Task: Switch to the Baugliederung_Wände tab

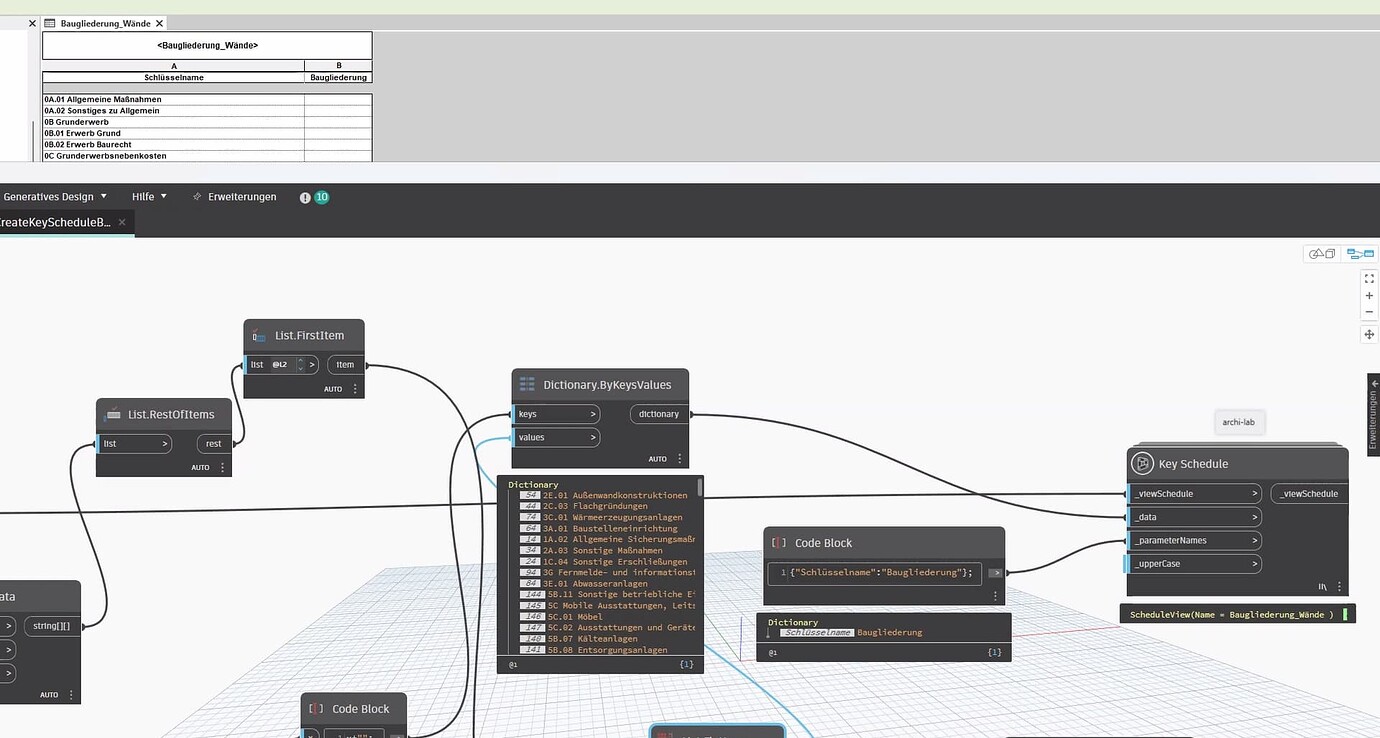Action: pyautogui.click(x=103, y=22)
